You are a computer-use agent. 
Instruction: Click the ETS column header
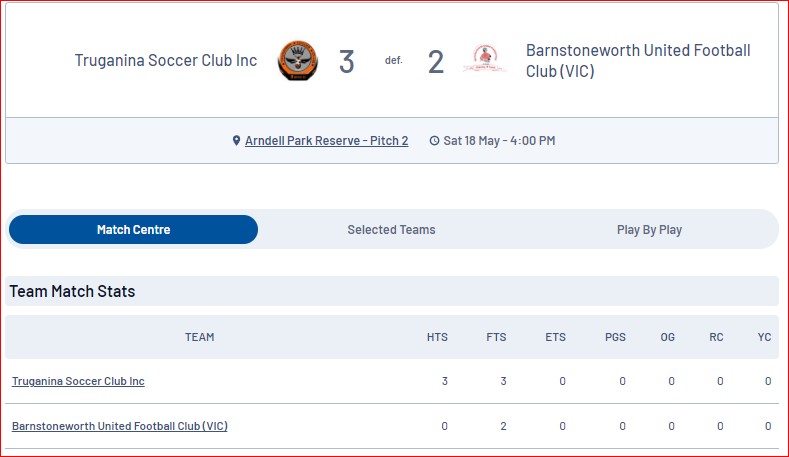point(556,337)
